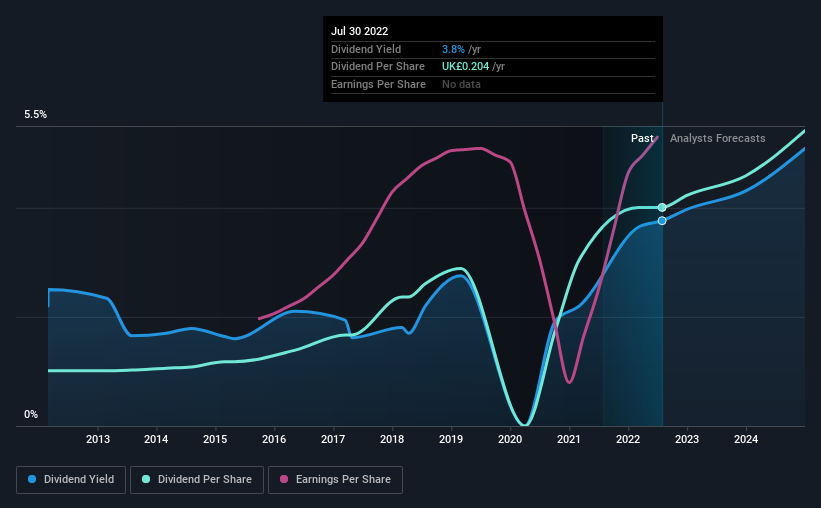Click the 2015 x-axis label
The width and height of the screenshot is (821, 508).
coord(215,439)
